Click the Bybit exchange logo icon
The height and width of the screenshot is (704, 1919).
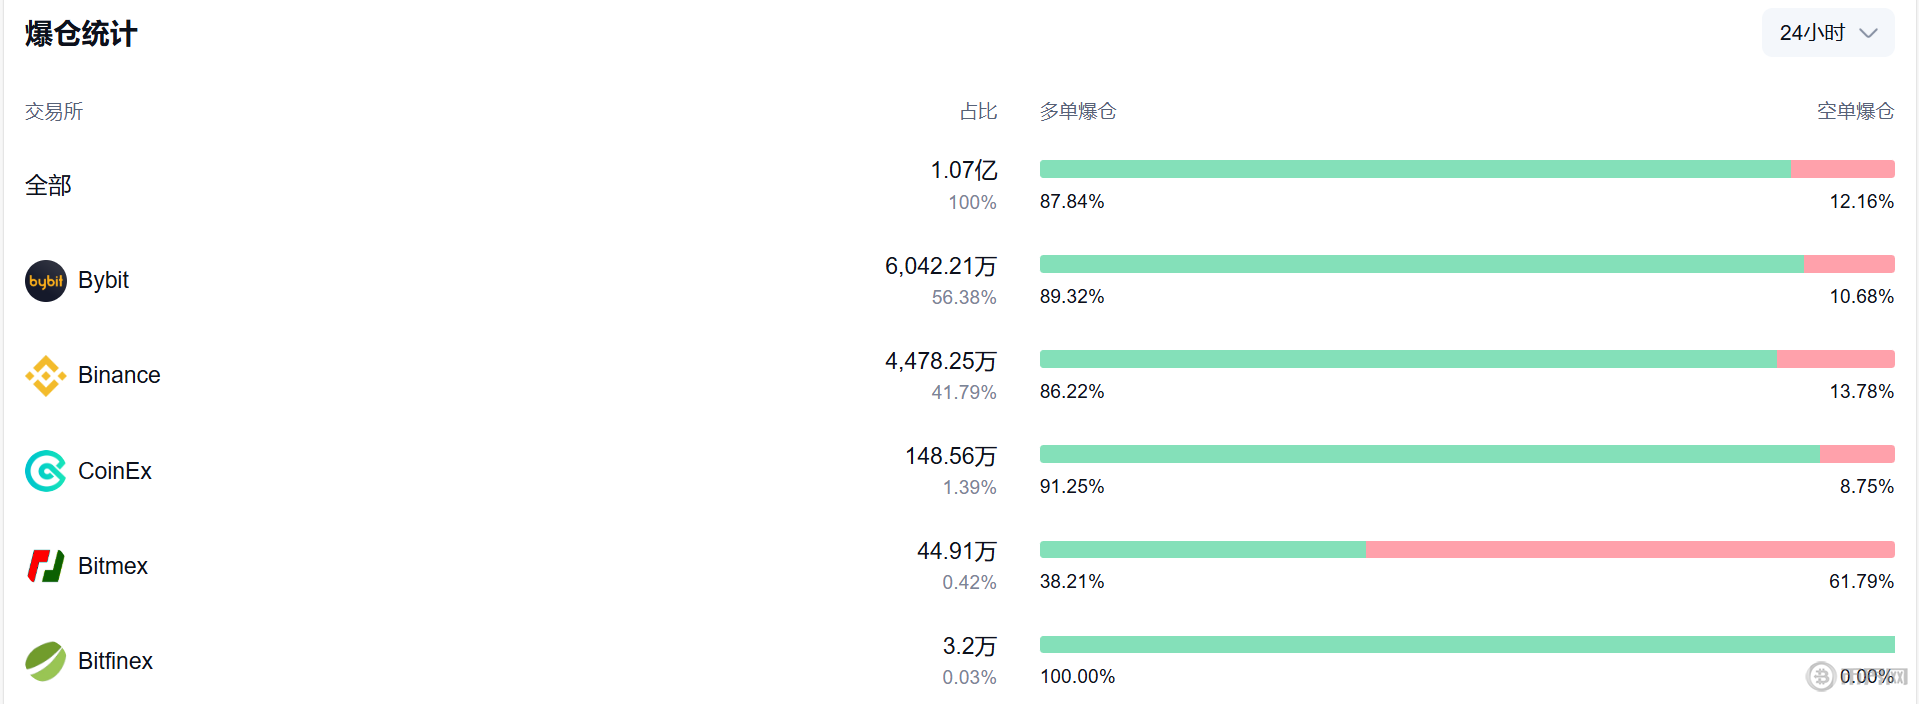(x=45, y=281)
